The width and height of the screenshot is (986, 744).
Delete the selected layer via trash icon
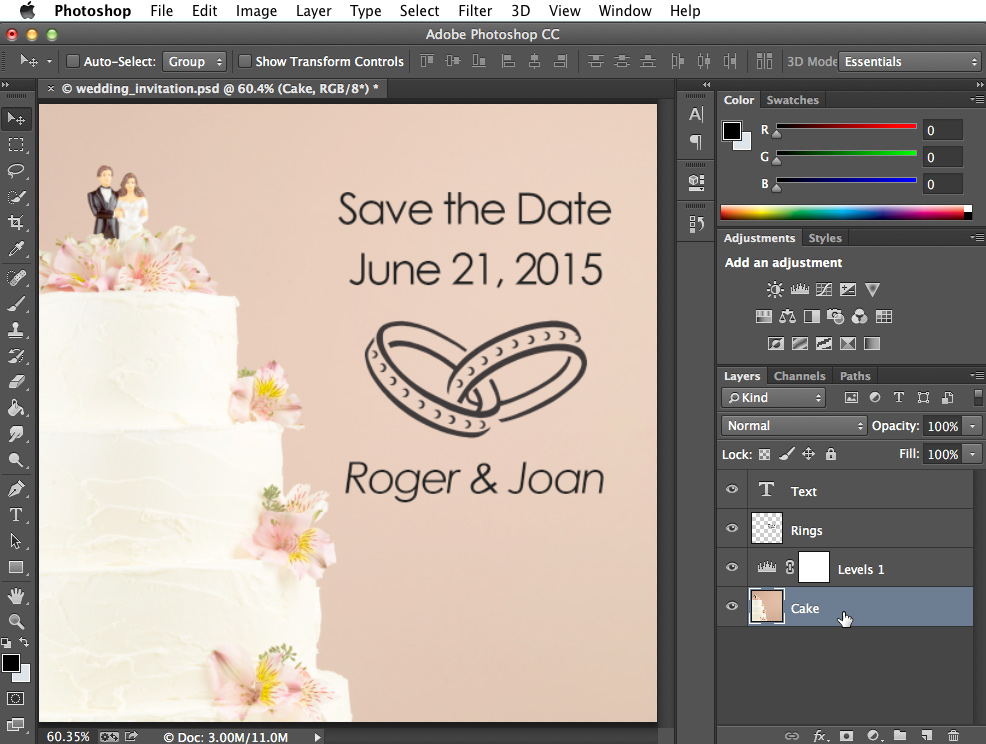[953, 734]
